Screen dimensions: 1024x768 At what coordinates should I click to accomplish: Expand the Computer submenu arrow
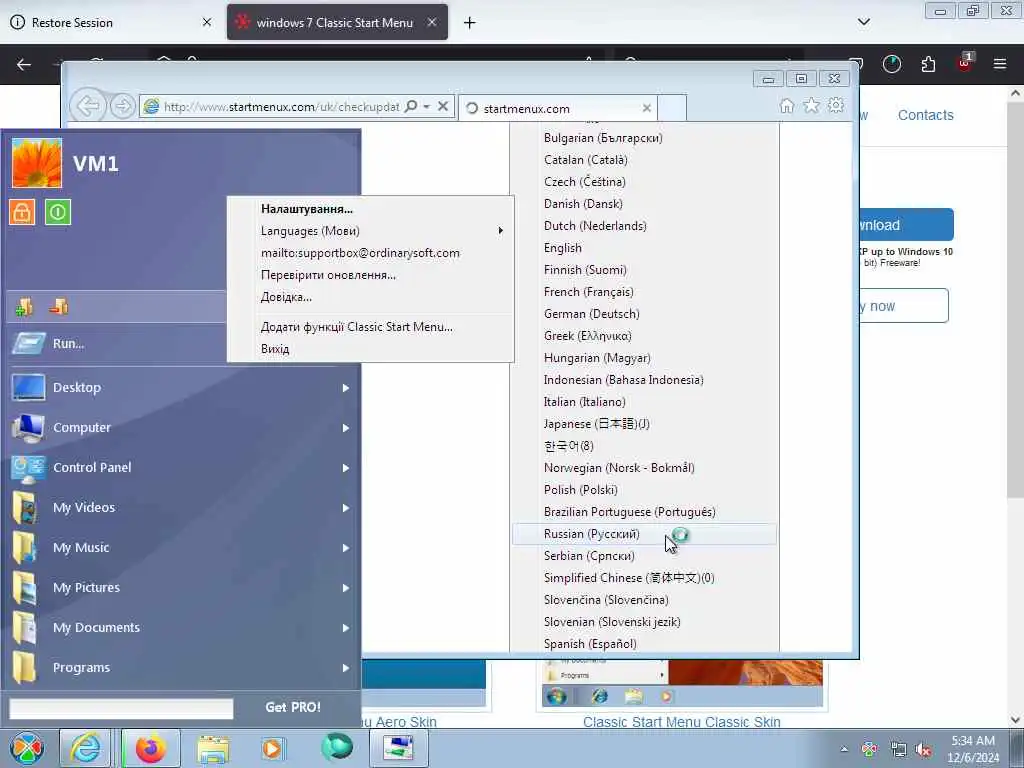(345, 428)
